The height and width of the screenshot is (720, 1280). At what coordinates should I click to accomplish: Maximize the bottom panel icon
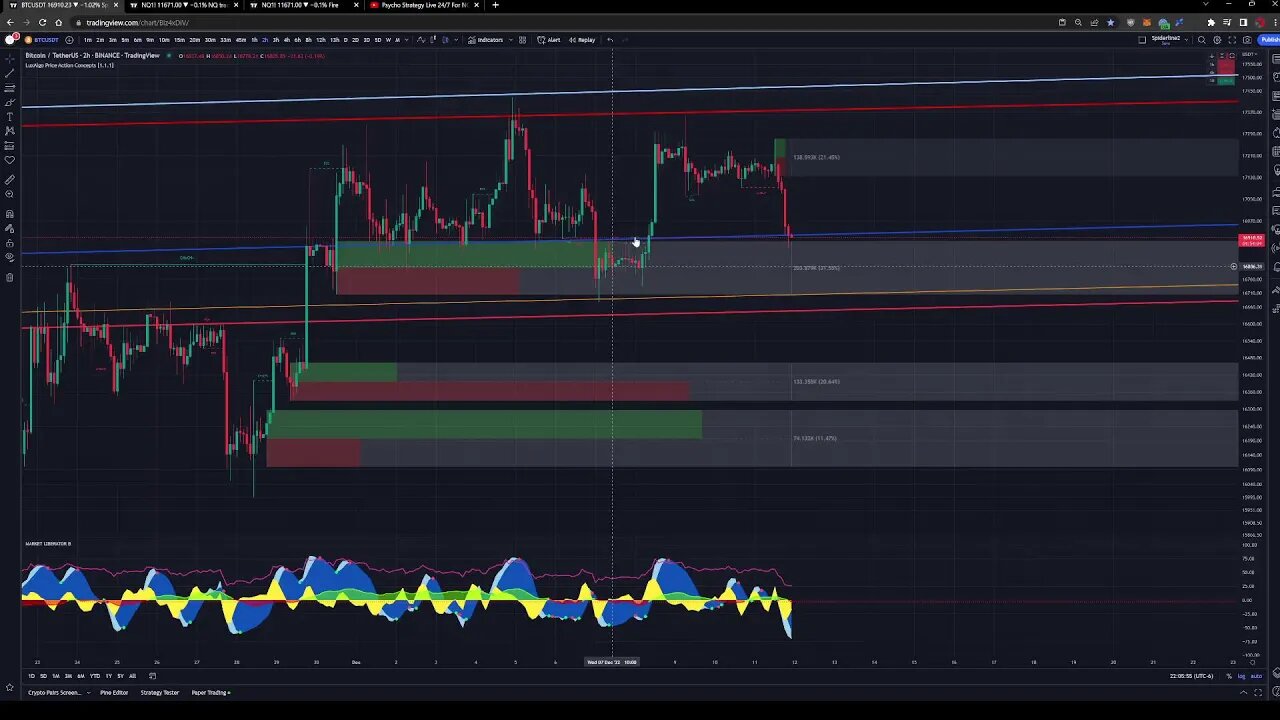(x=1257, y=692)
